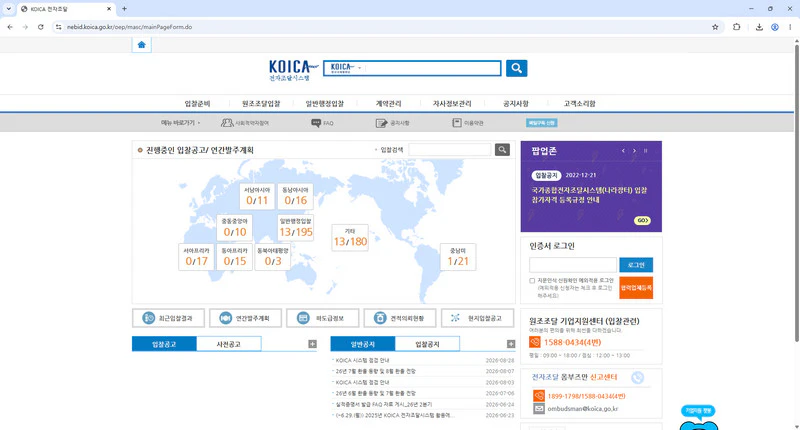Click the FAQ speech bubble icon
Viewport: 800px width, 430px height.
[316, 123]
